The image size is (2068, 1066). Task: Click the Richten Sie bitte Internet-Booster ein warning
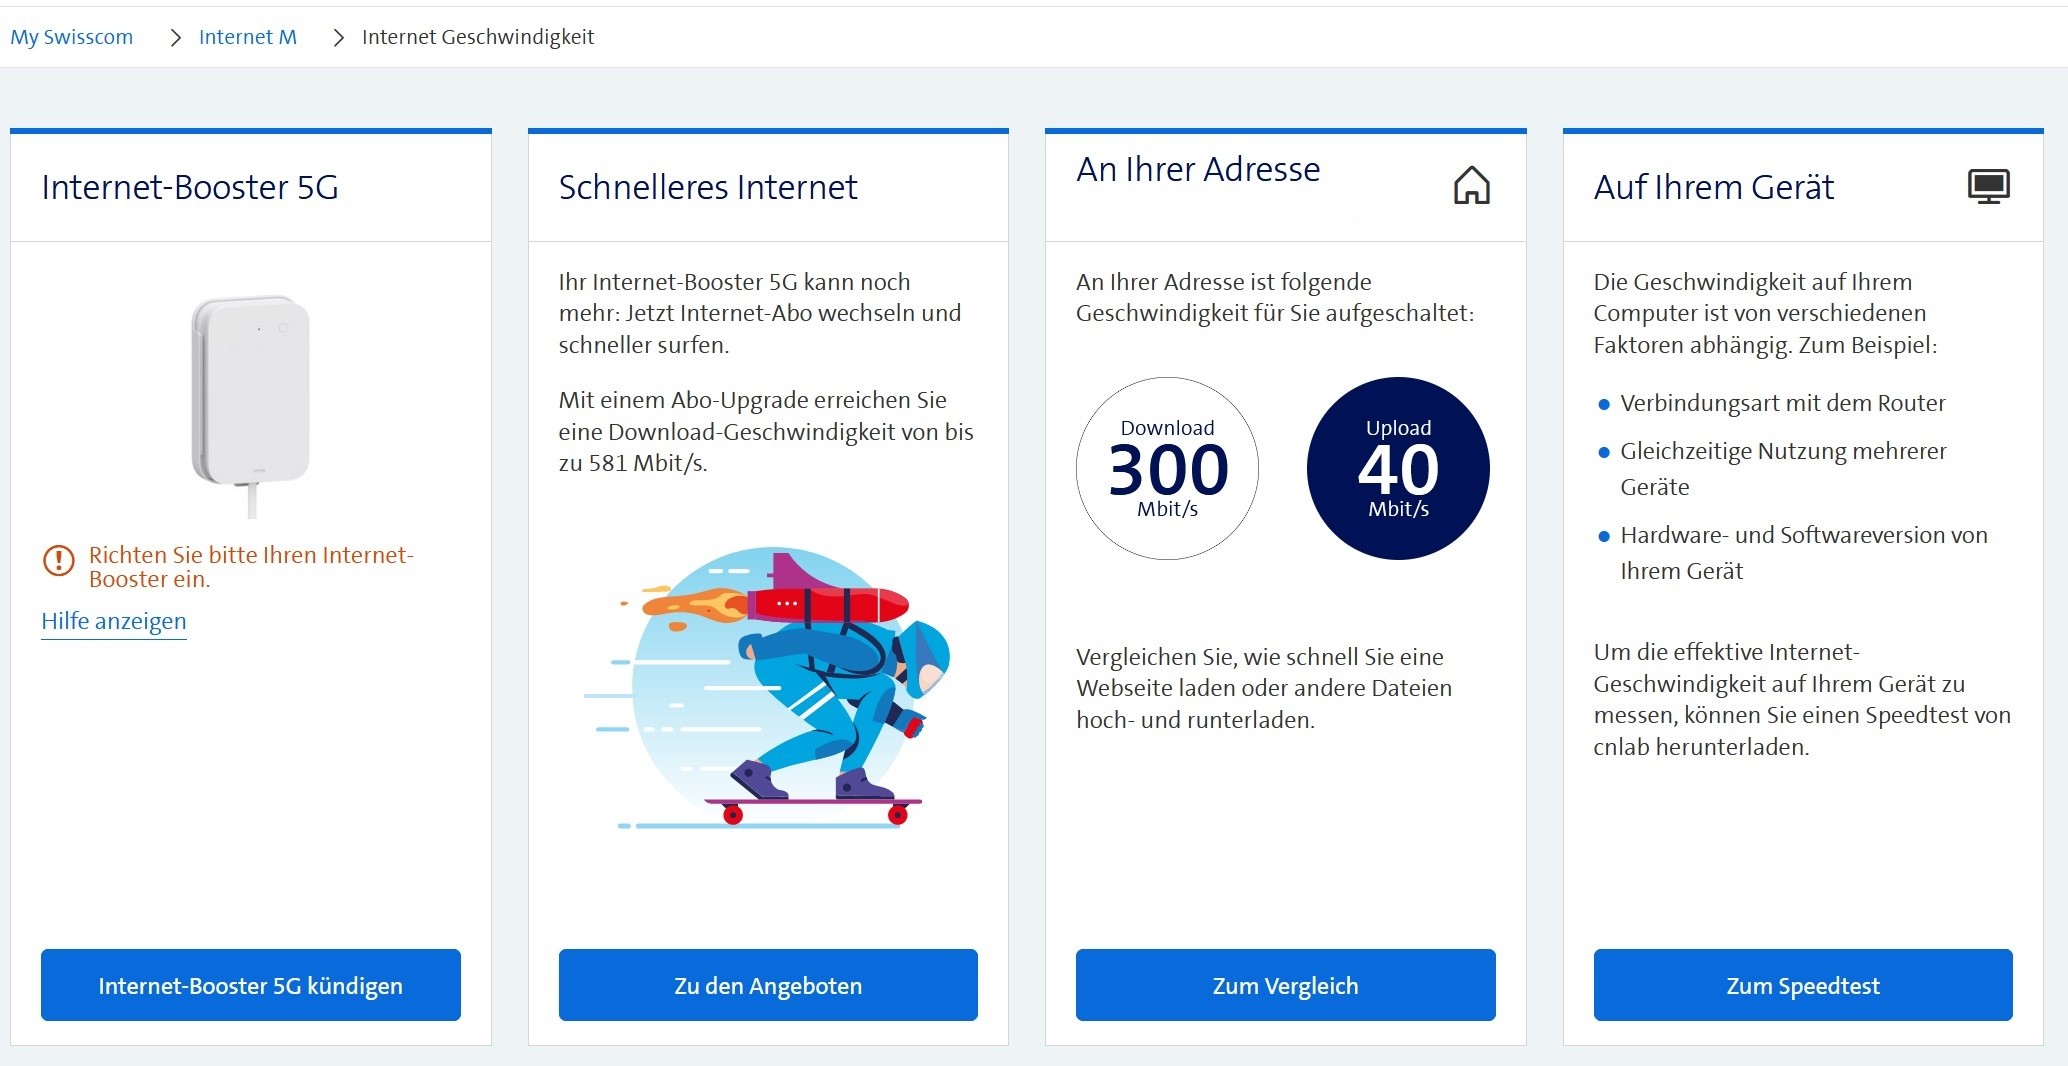(250, 566)
